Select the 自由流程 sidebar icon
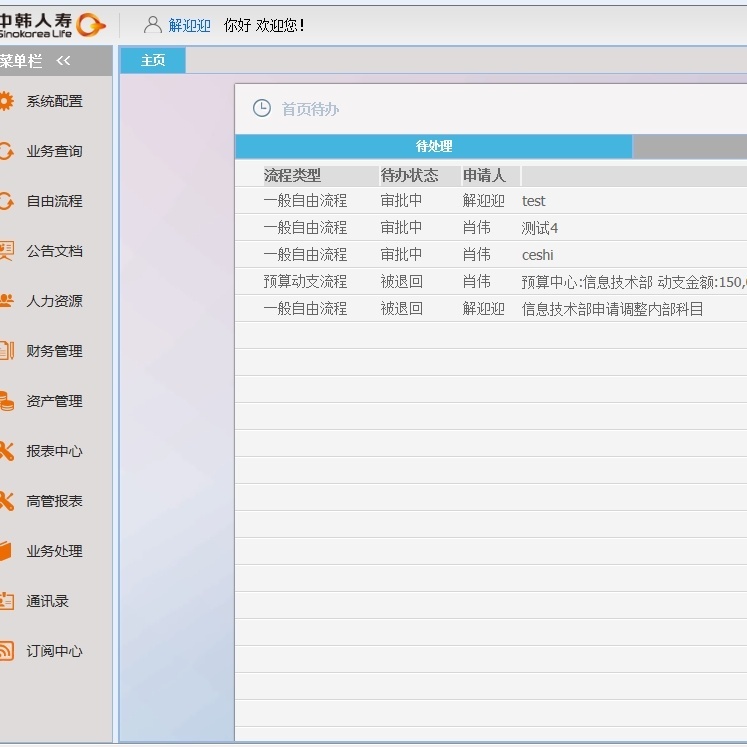Image resolution: width=747 pixels, height=747 pixels. pos(6,201)
